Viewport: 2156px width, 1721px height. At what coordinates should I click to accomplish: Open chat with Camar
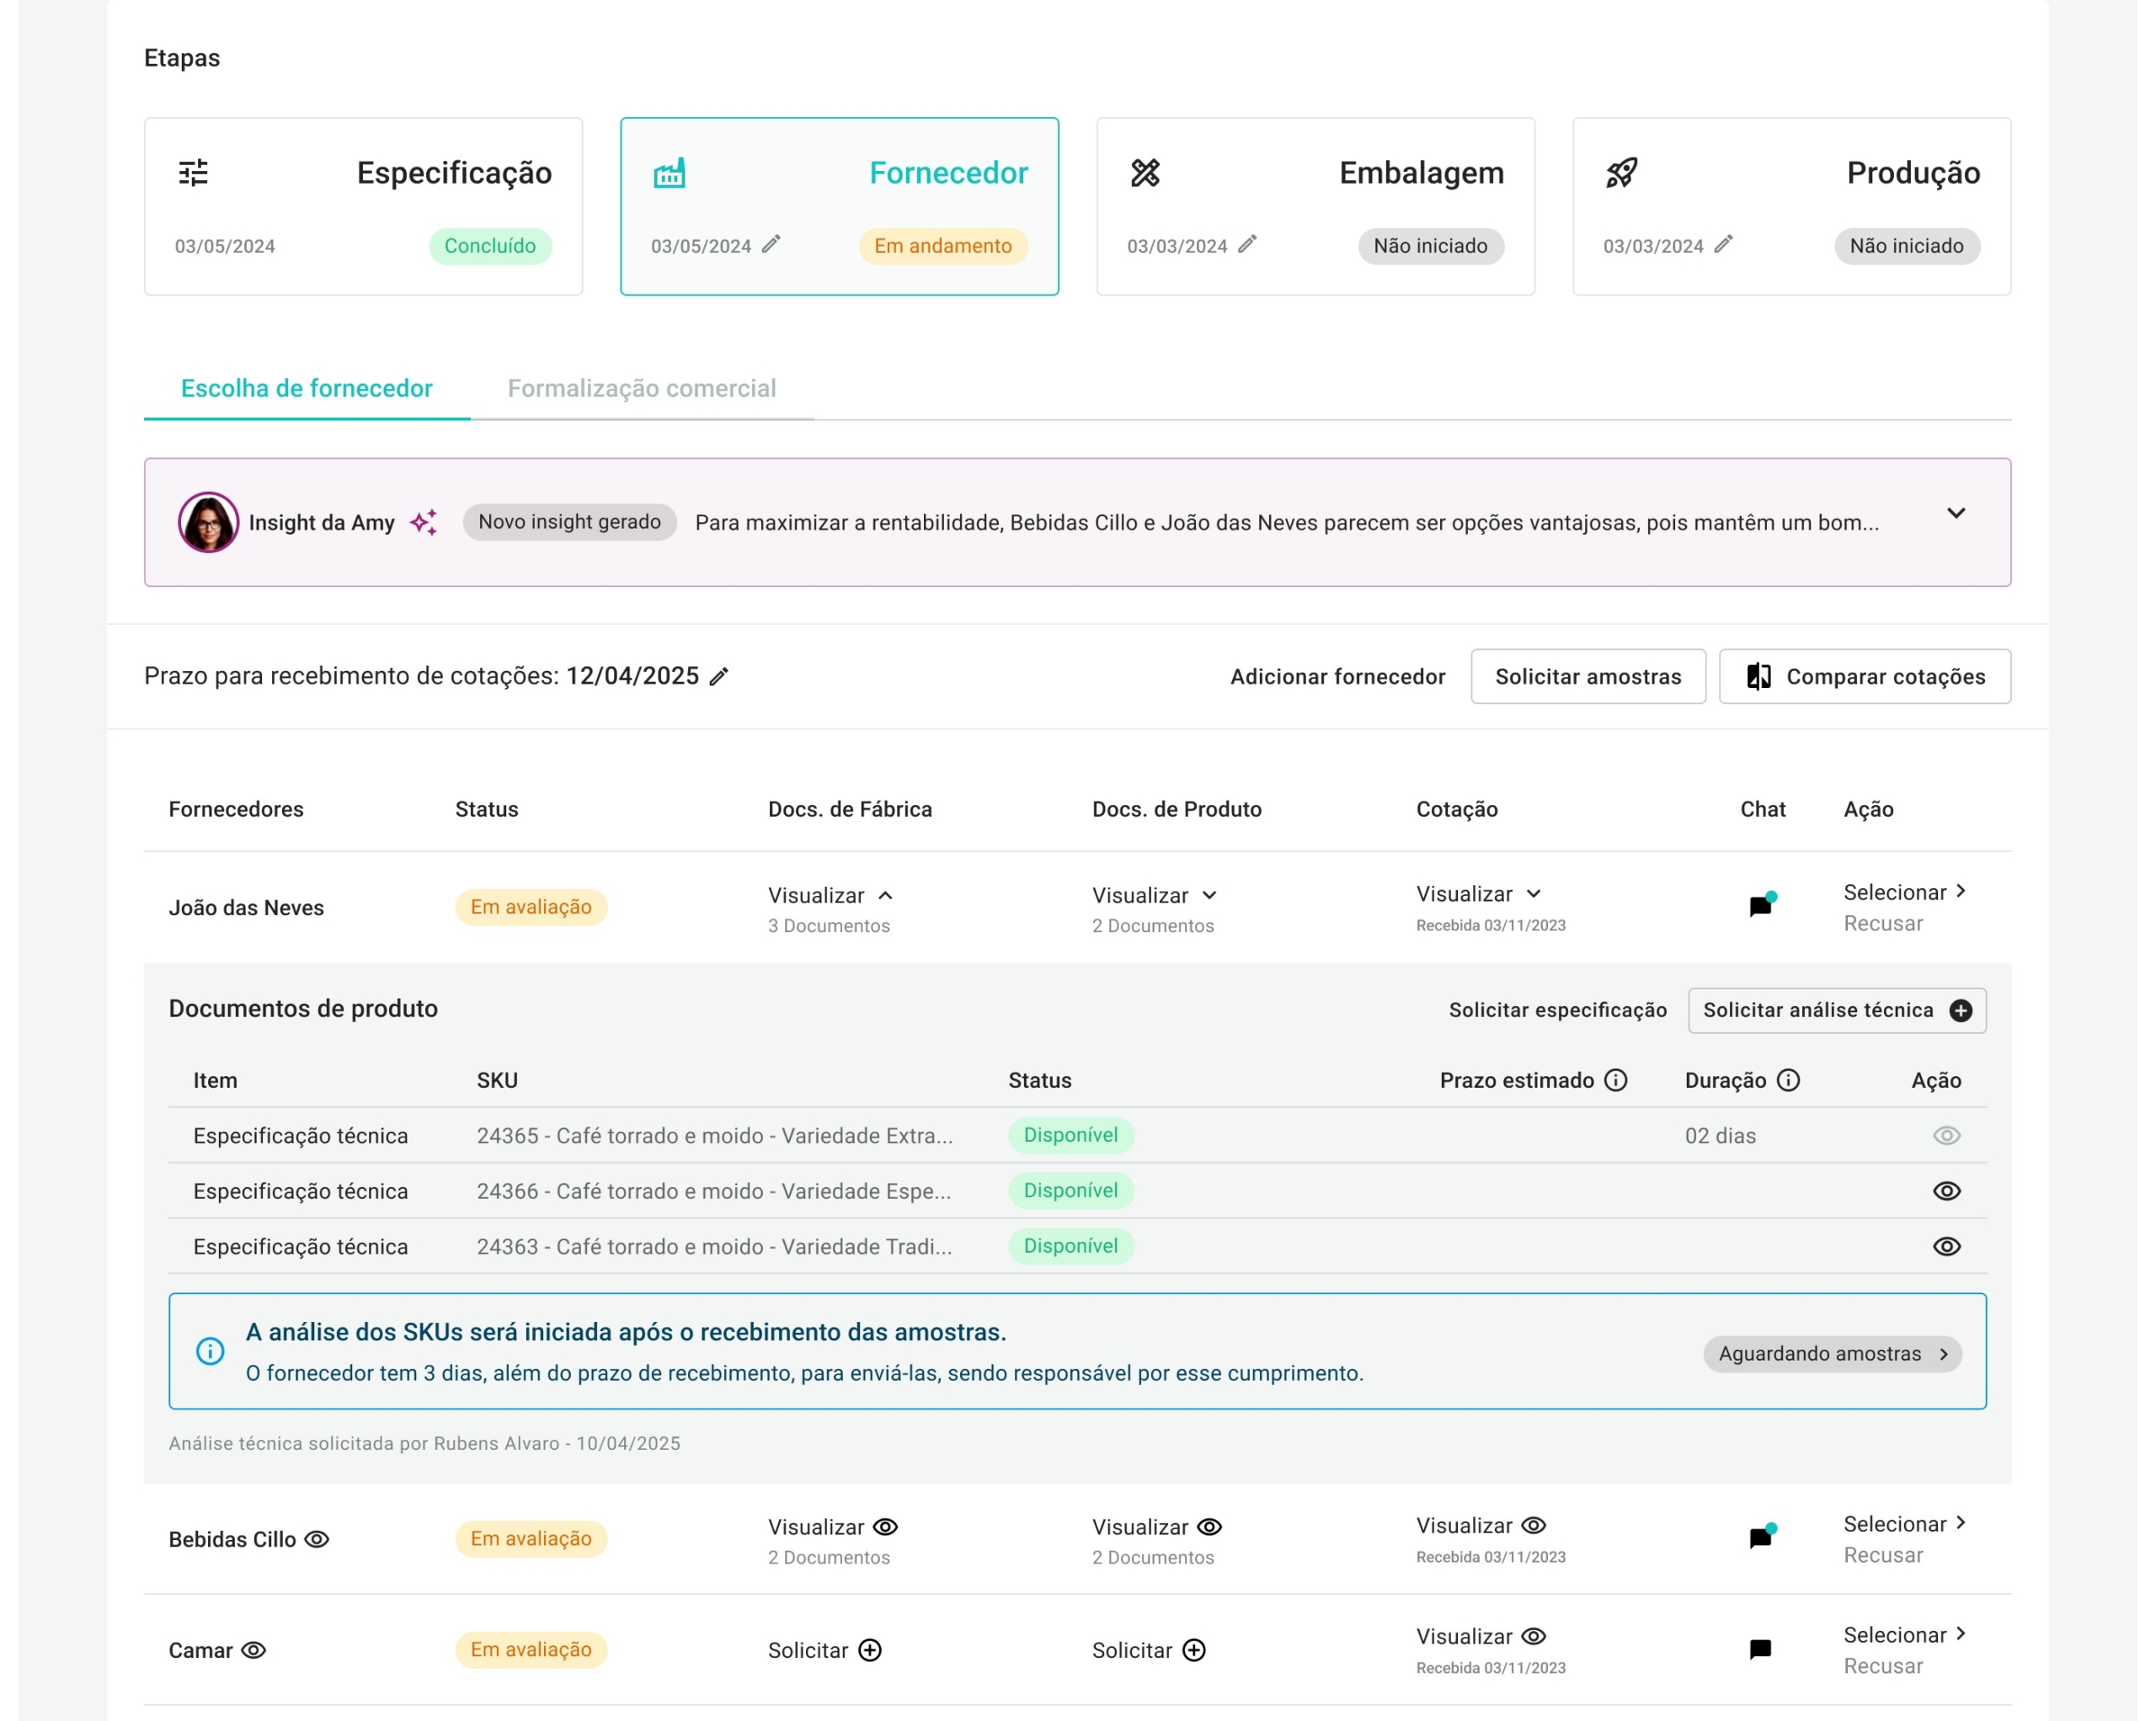click(x=1761, y=1649)
